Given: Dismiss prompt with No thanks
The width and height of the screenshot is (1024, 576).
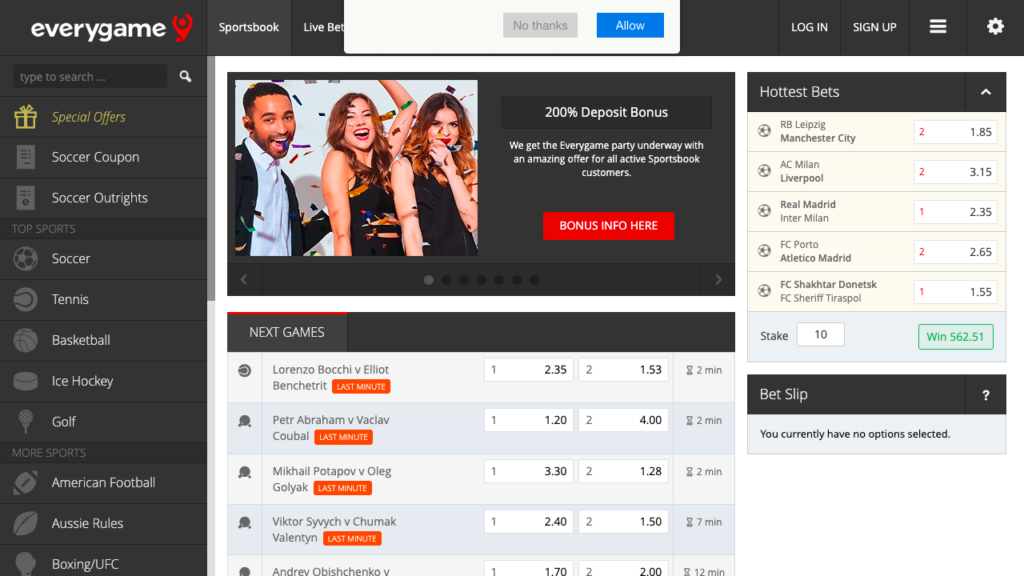Looking at the screenshot, I should [x=540, y=25].
